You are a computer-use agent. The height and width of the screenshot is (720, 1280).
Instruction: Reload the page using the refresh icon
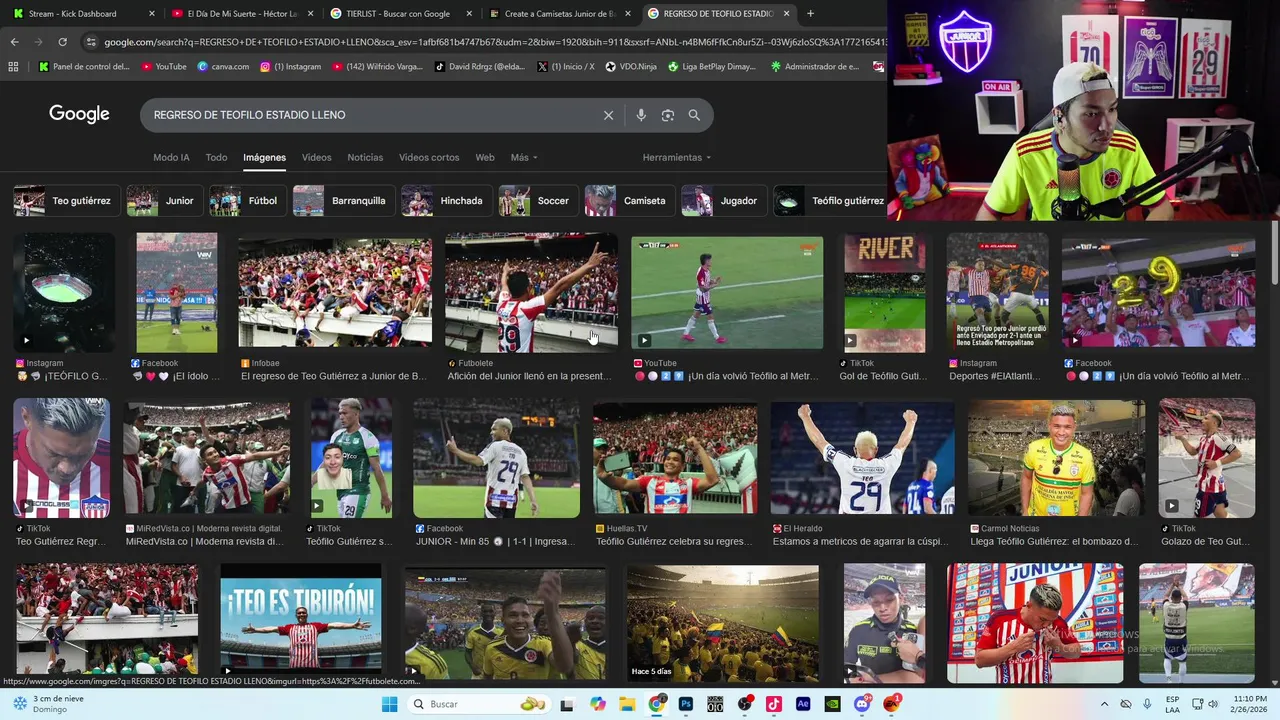point(62,42)
